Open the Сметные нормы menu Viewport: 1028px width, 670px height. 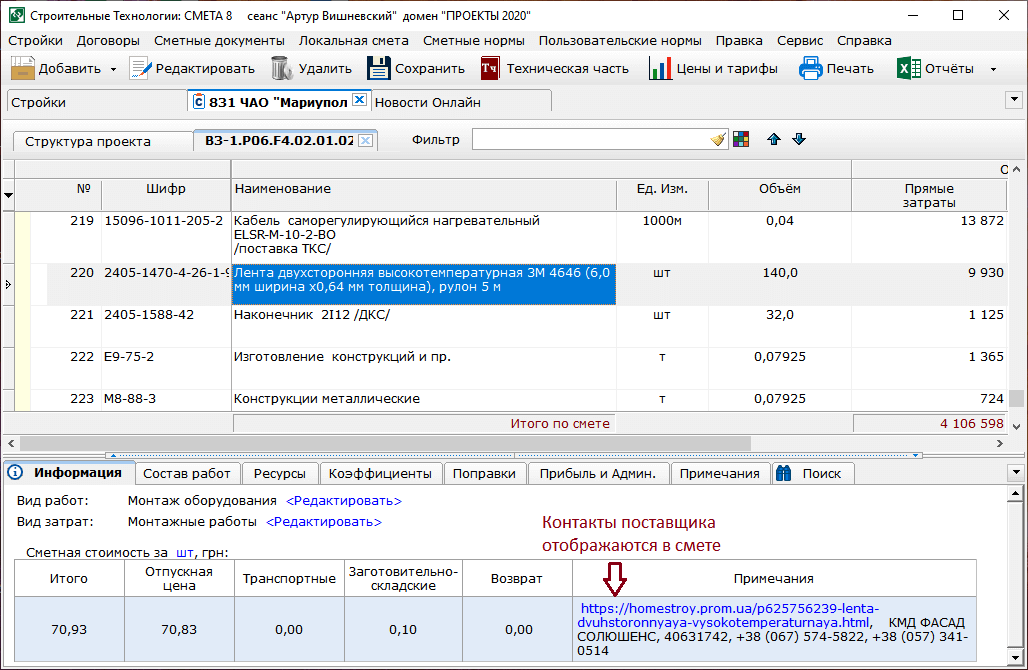[474, 41]
